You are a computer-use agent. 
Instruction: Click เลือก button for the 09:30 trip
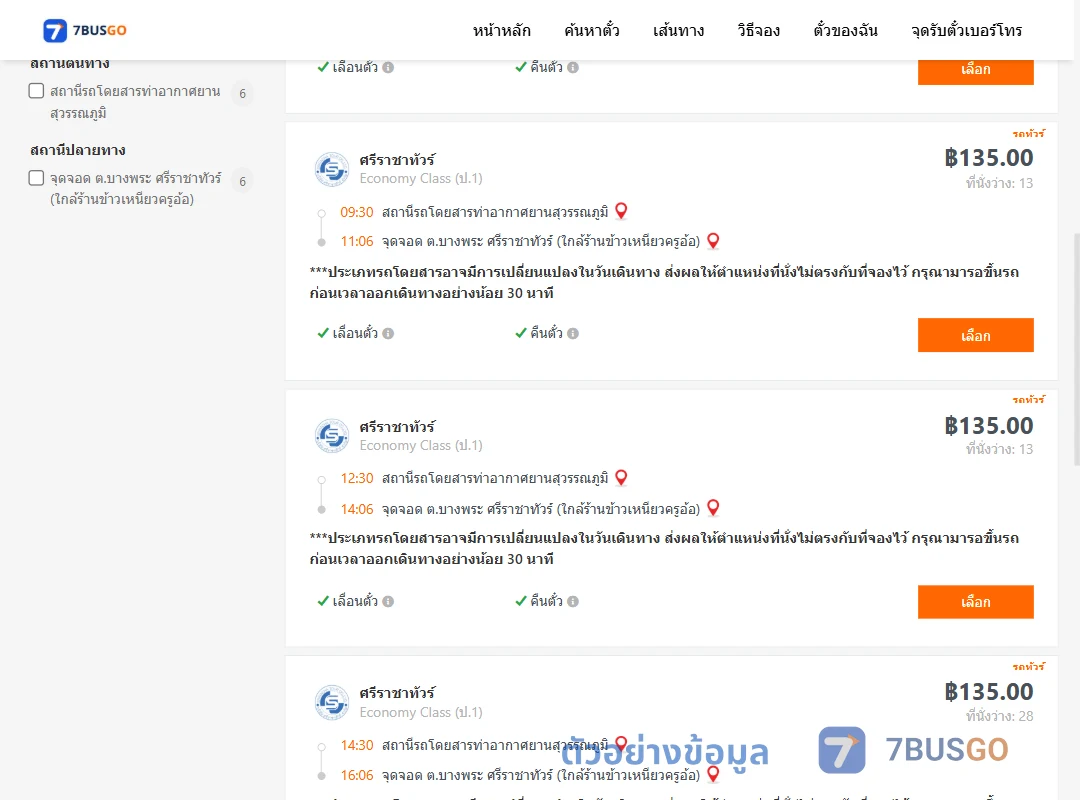(975, 335)
